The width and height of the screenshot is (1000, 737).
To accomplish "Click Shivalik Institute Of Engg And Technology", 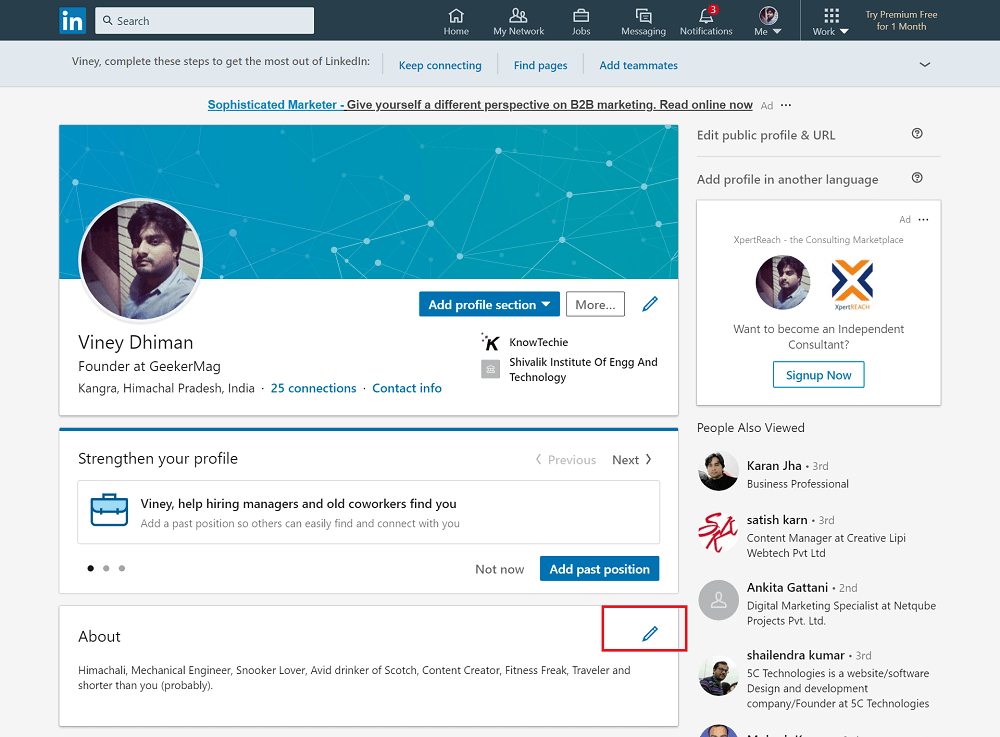I will point(583,369).
